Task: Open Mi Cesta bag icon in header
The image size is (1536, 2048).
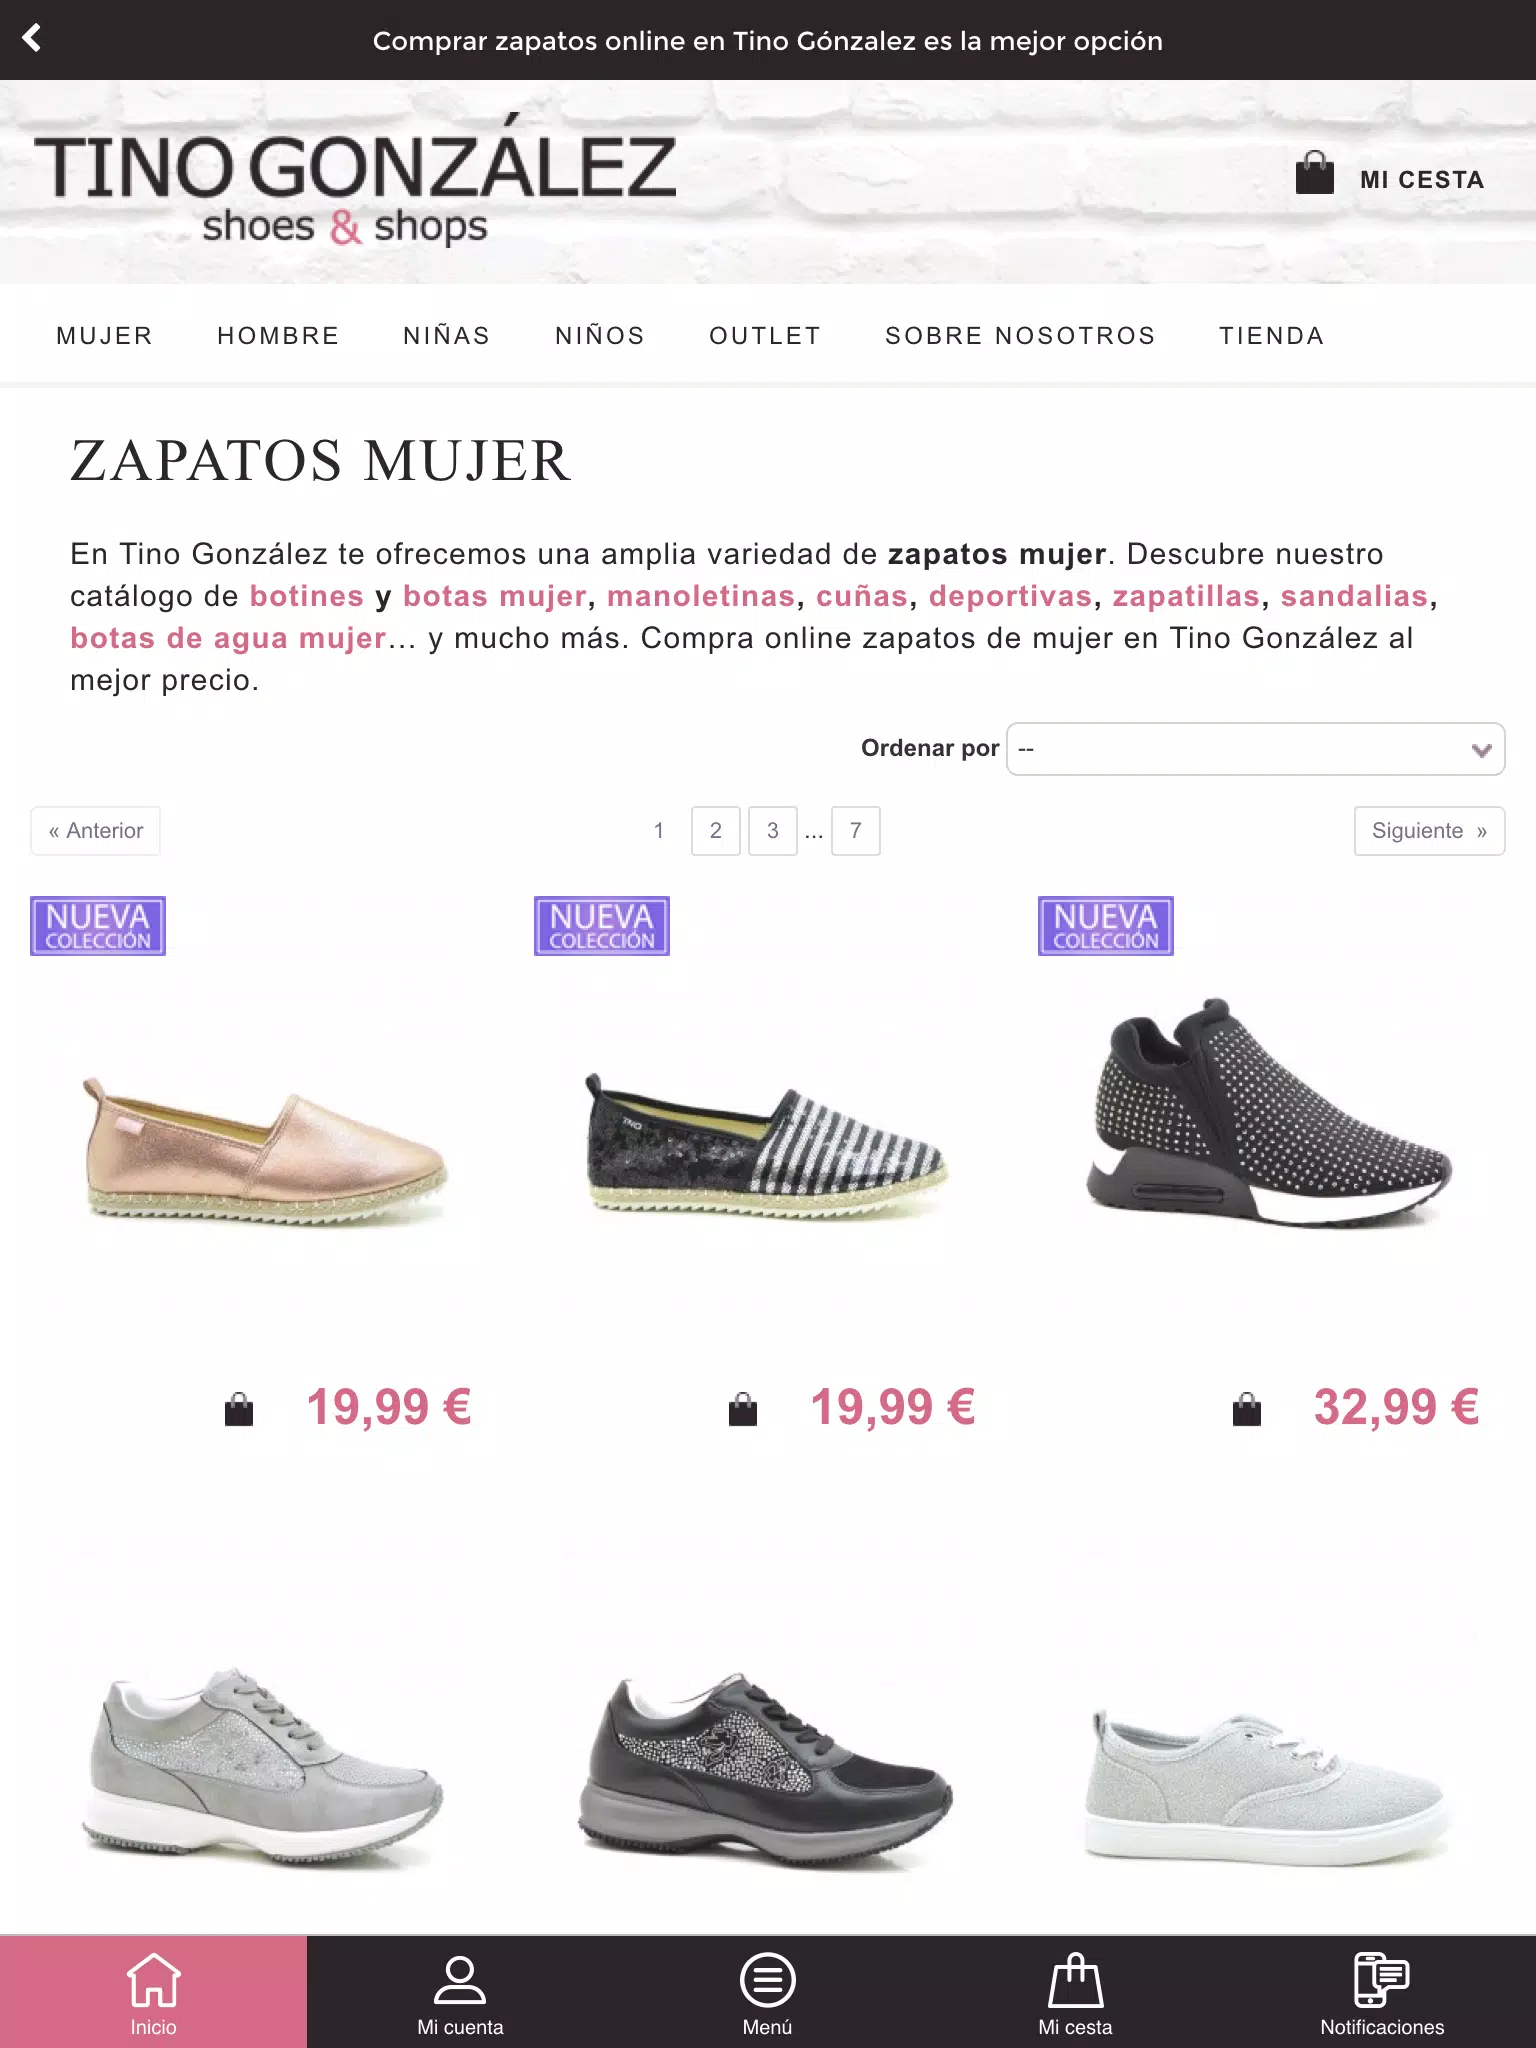Action: (1314, 173)
